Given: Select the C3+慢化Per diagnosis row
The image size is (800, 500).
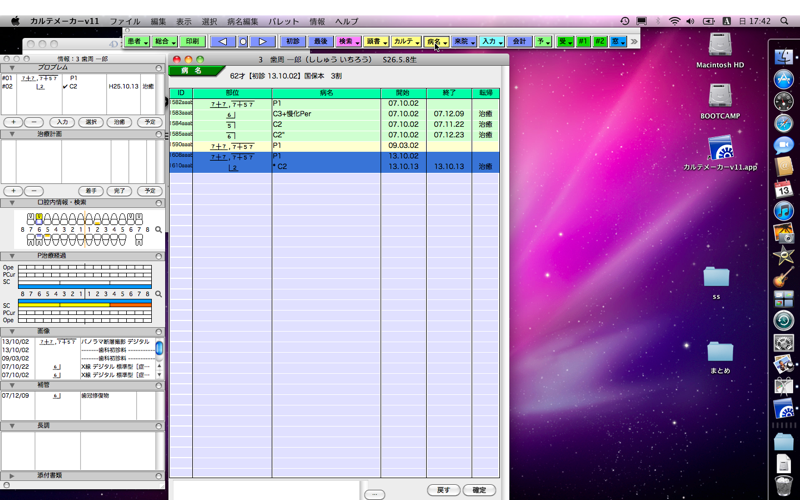Looking at the screenshot, I should click(x=326, y=113).
